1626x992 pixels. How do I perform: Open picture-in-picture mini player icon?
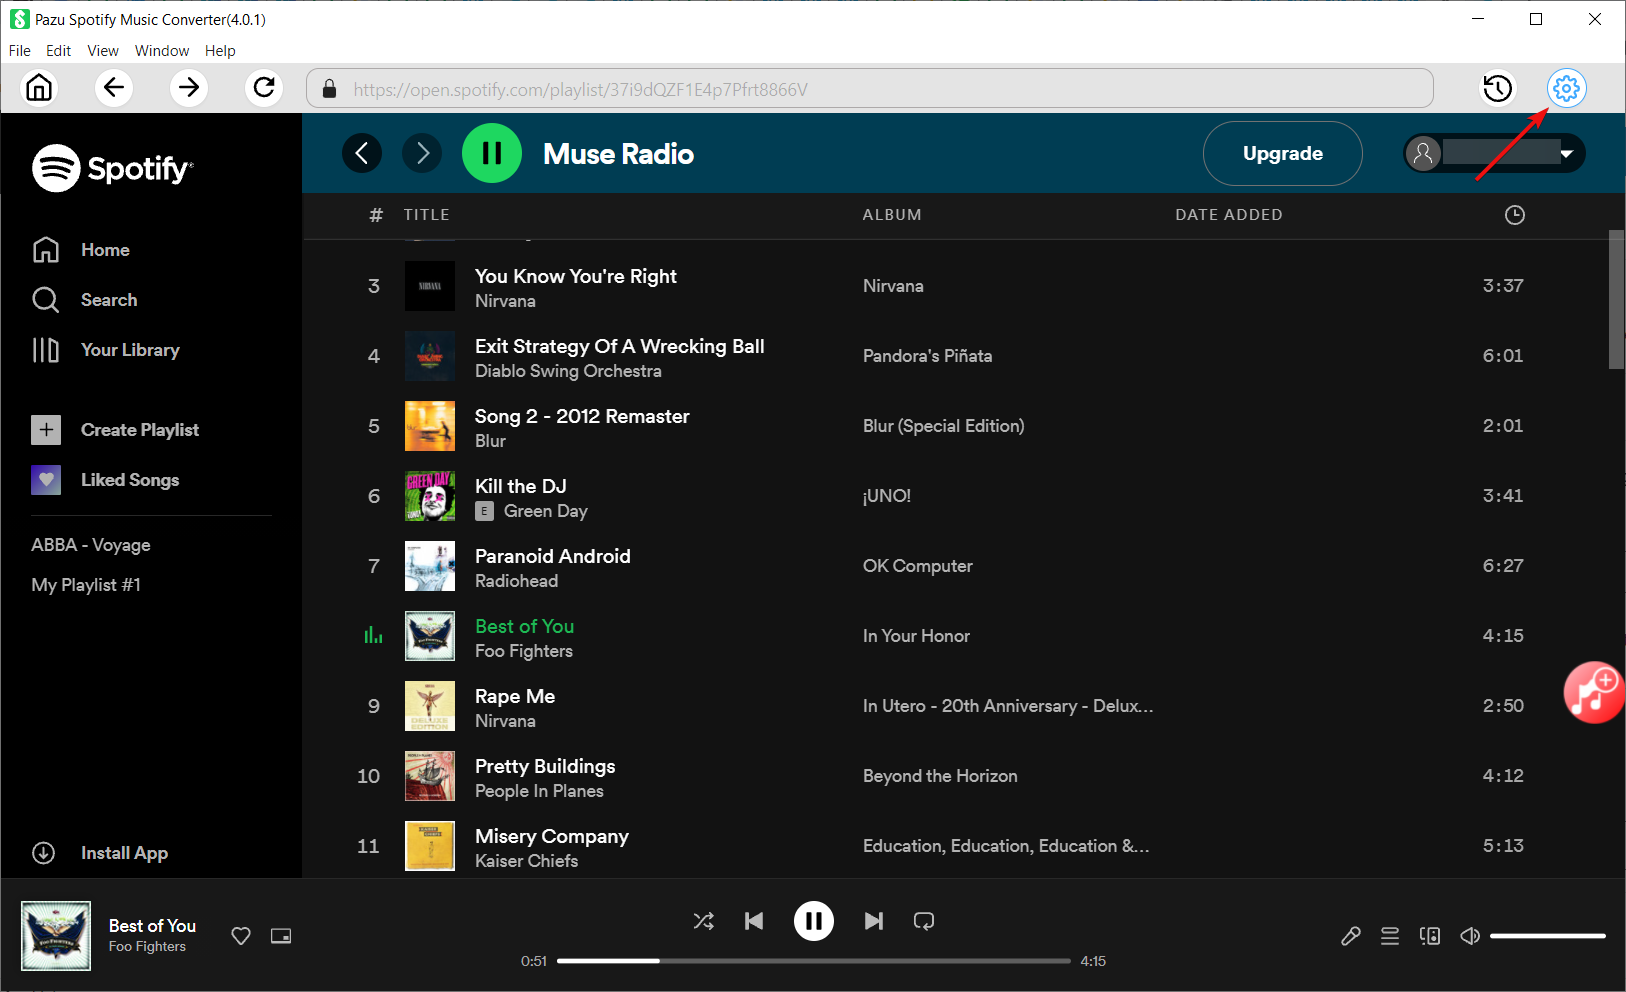click(x=281, y=936)
